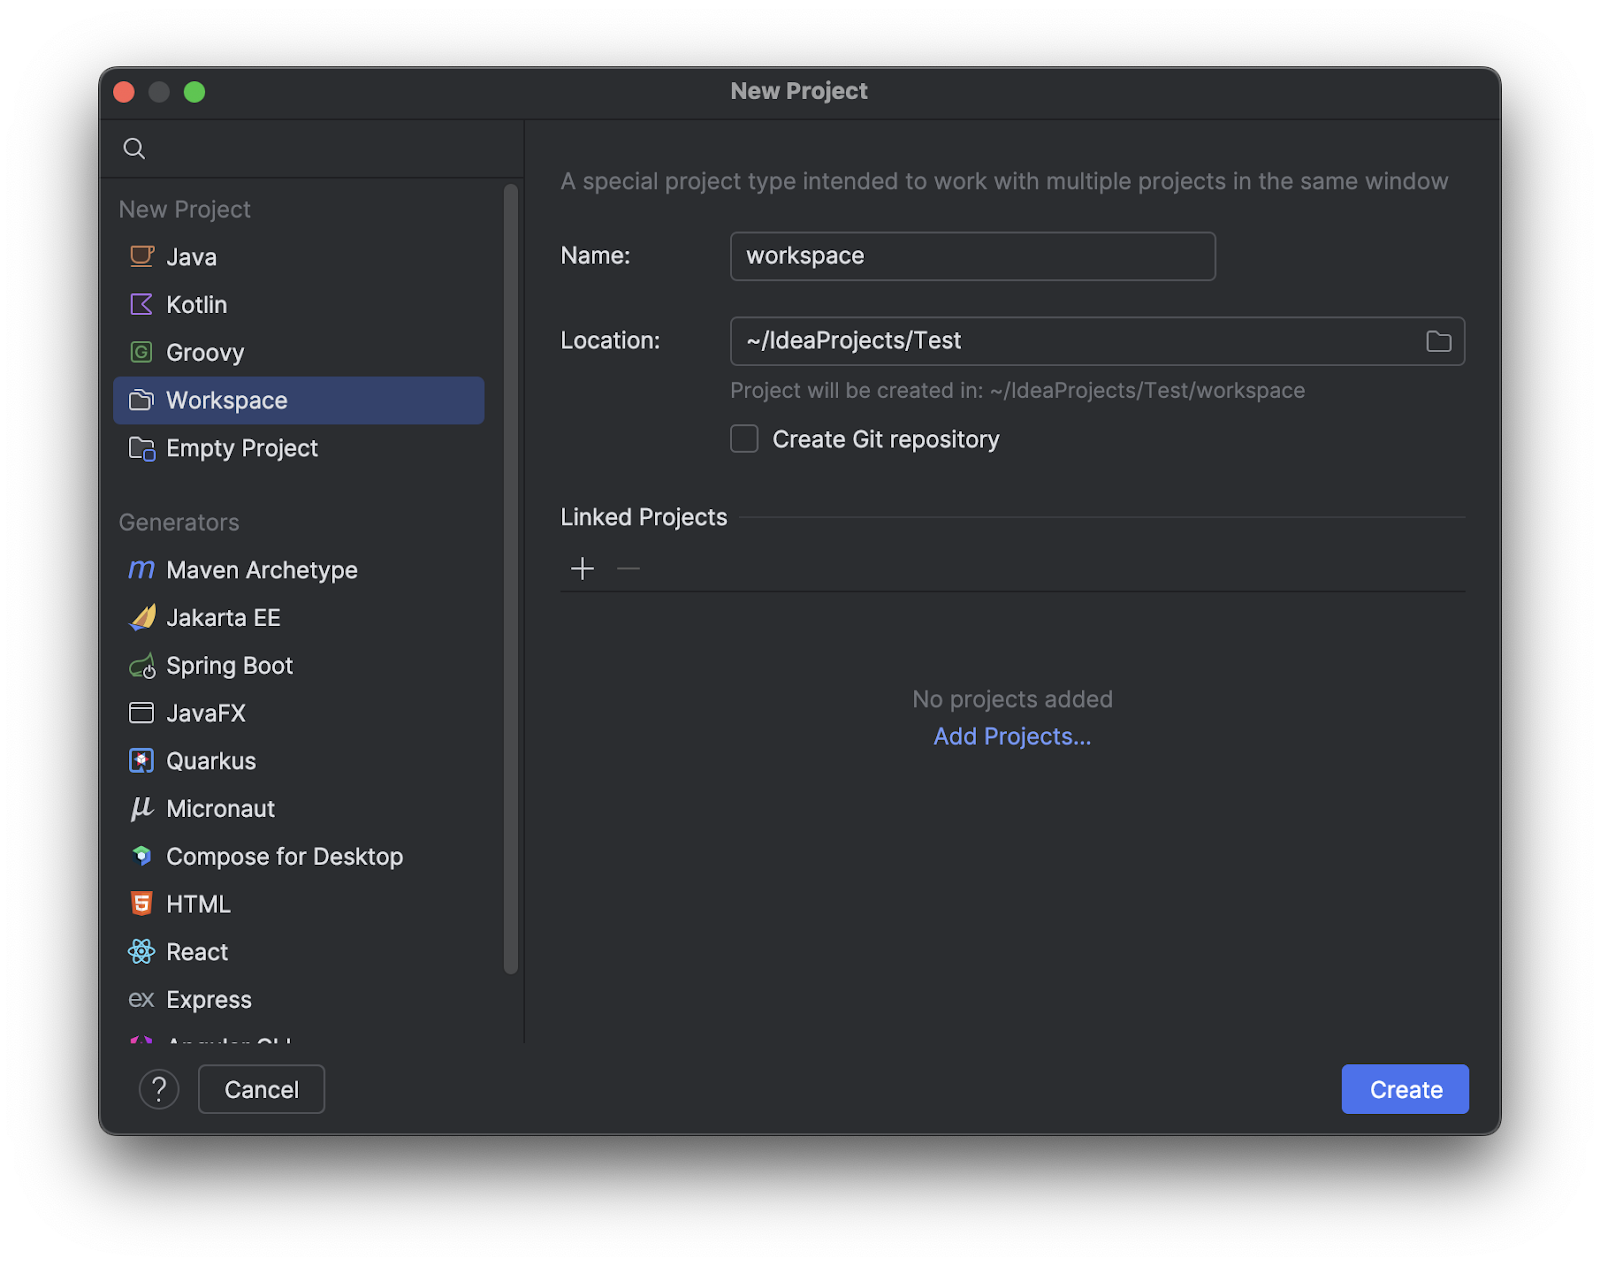Click the search magnifier icon

pyautogui.click(x=134, y=149)
